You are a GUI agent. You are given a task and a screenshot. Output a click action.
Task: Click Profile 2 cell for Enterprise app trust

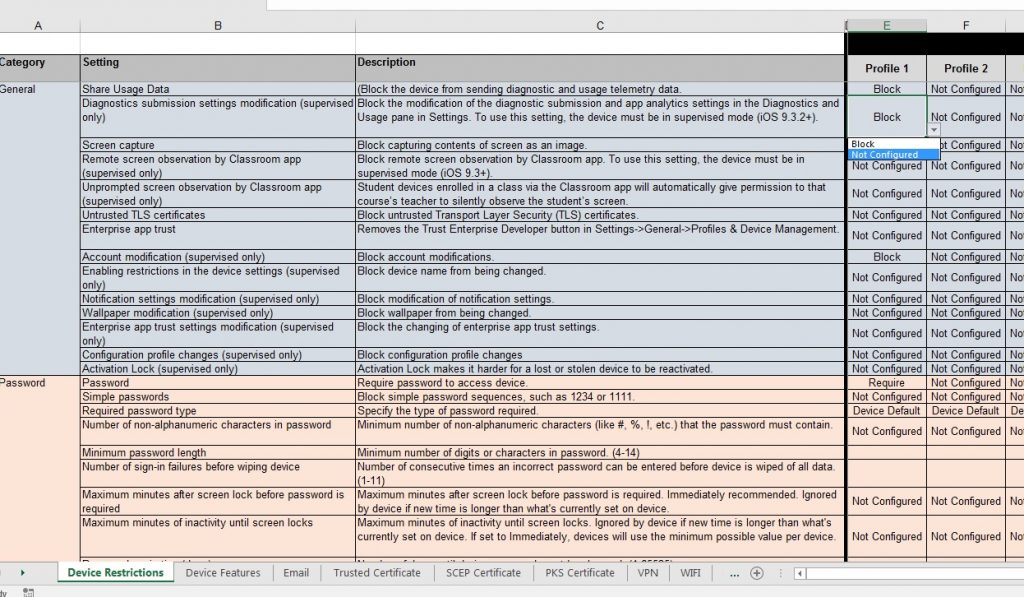click(966, 236)
